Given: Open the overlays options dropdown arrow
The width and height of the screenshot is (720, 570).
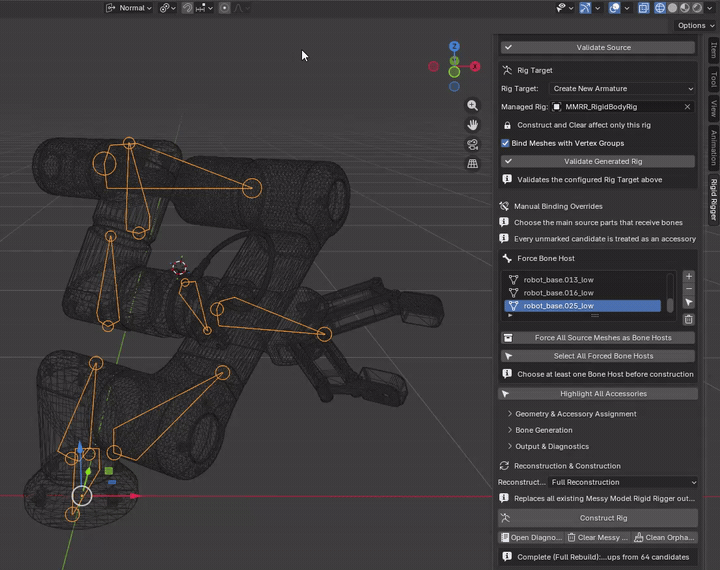Looking at the screenshot, I should click(626, 8).
